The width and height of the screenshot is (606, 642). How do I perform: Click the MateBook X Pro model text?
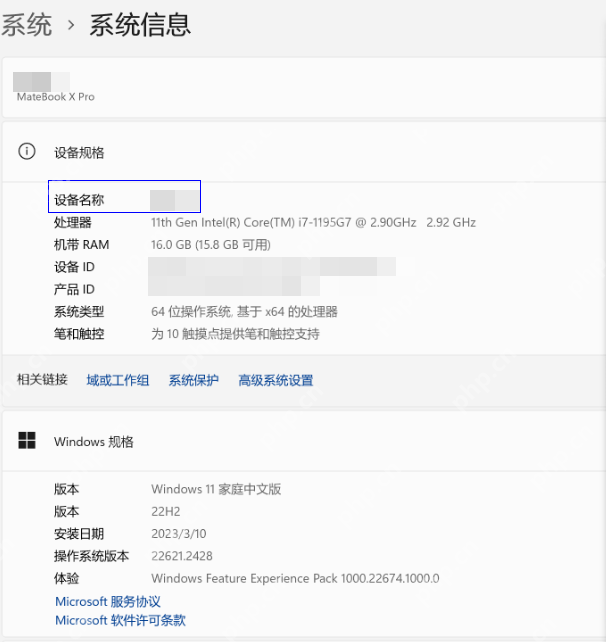pos(56,97)
